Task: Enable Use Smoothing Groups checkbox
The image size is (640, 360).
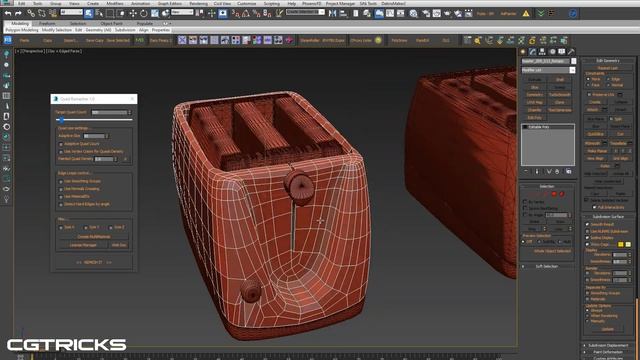Action: click(x=61, y=181)
